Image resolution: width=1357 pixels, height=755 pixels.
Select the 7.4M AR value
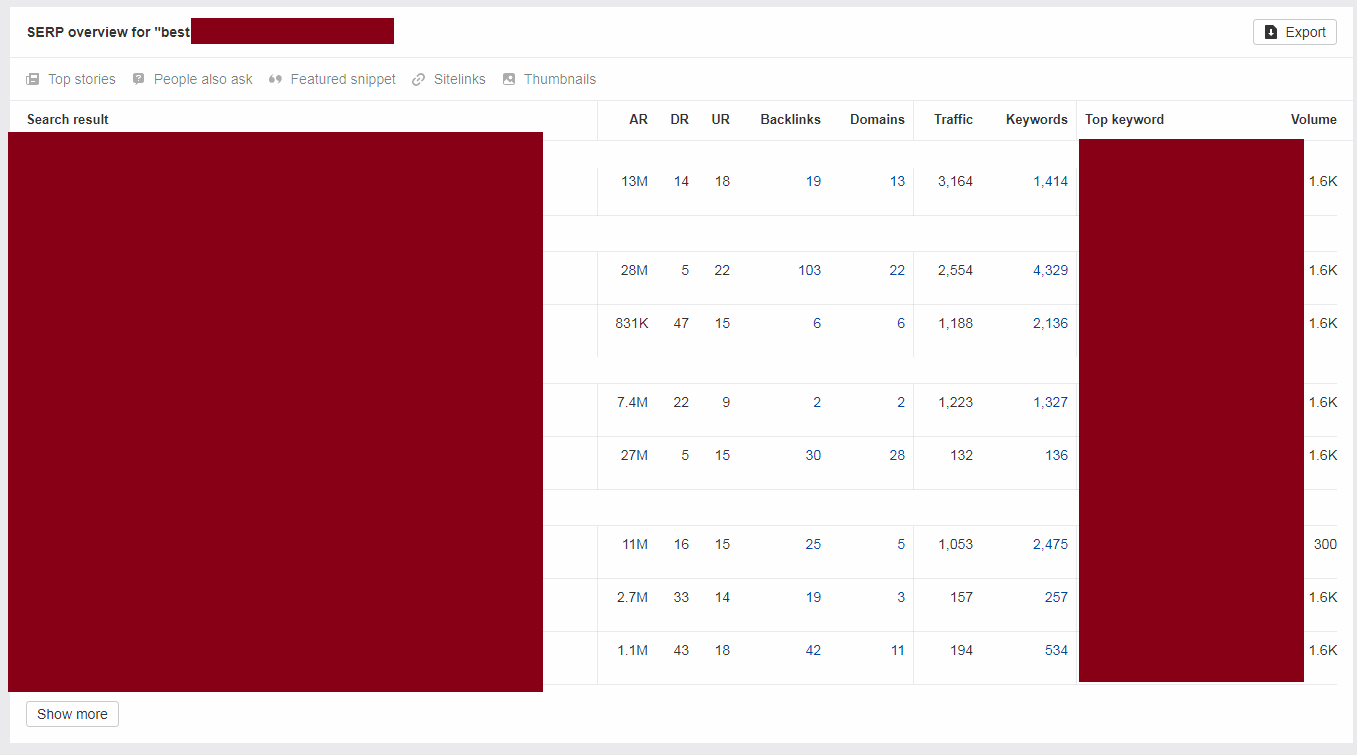[632, 402]
